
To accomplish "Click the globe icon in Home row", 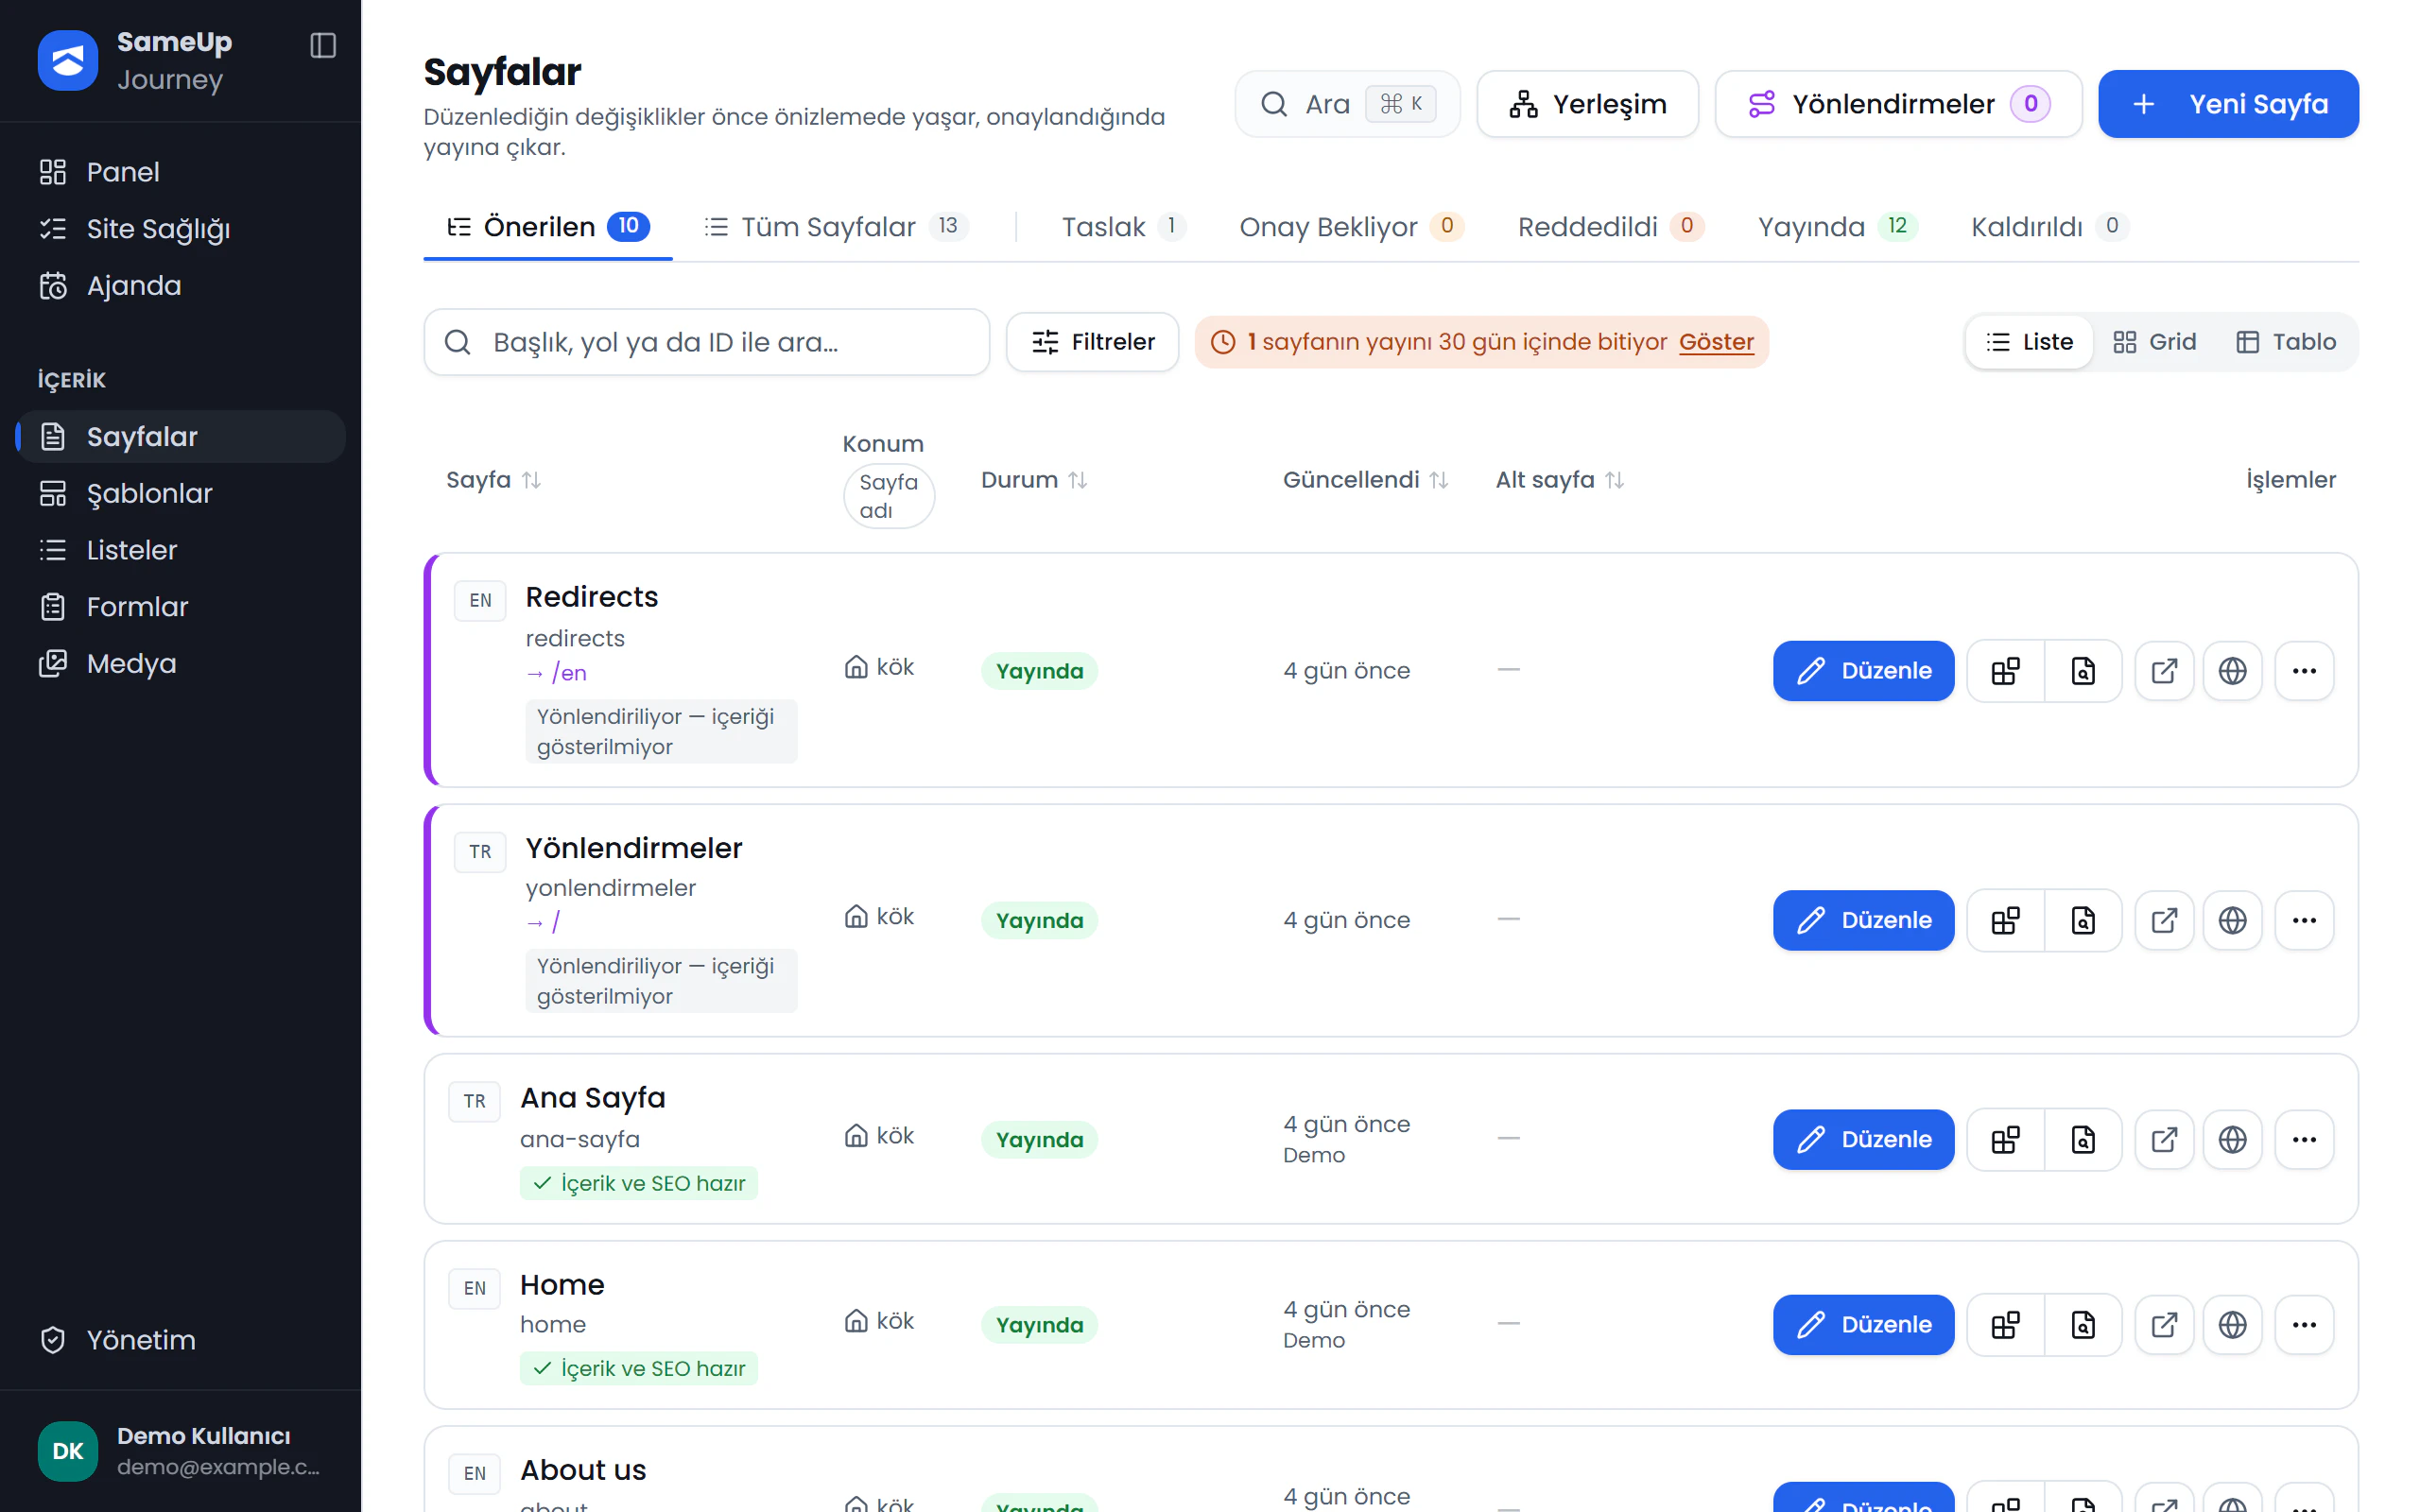I will point(2232,1325).
